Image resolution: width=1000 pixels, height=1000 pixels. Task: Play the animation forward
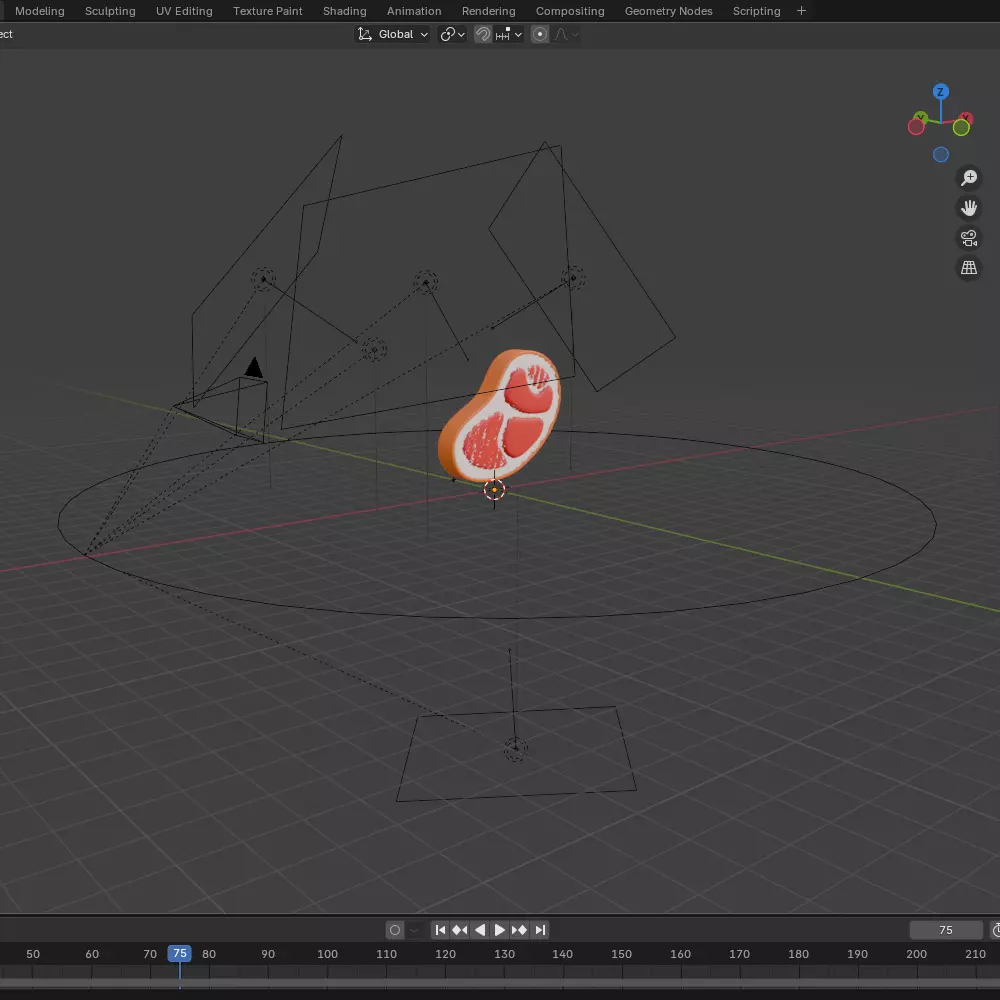[x=499, y=930]
